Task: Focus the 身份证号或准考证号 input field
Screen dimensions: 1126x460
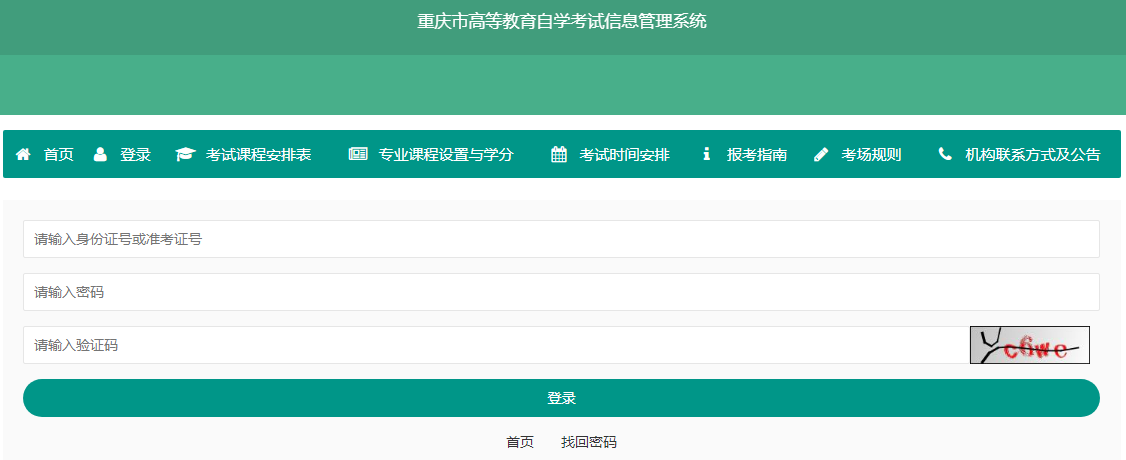Action: click(562, 239)
